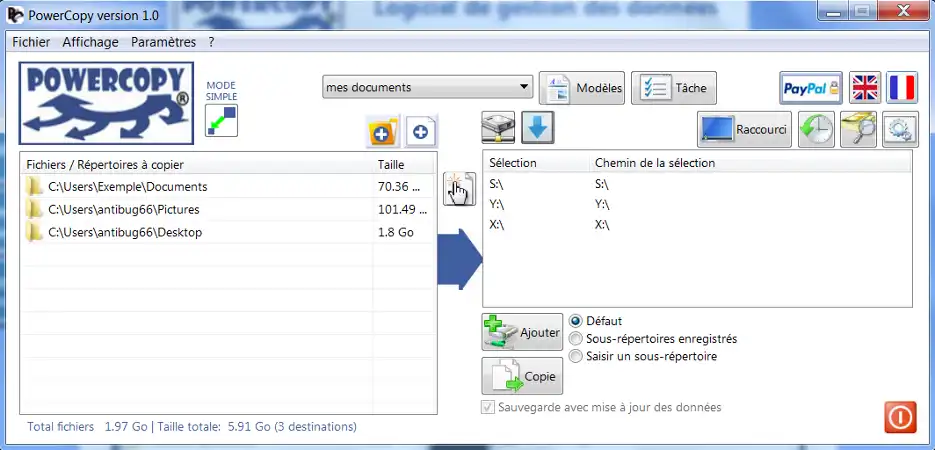This screenshot has height=450, width=935.
Task: Open the magnifier search folder icon
Action: coord(858,129)
